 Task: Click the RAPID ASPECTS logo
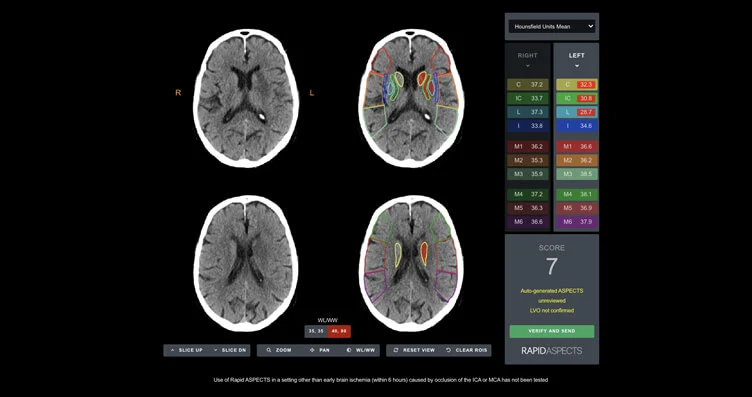tap(552, 351)
